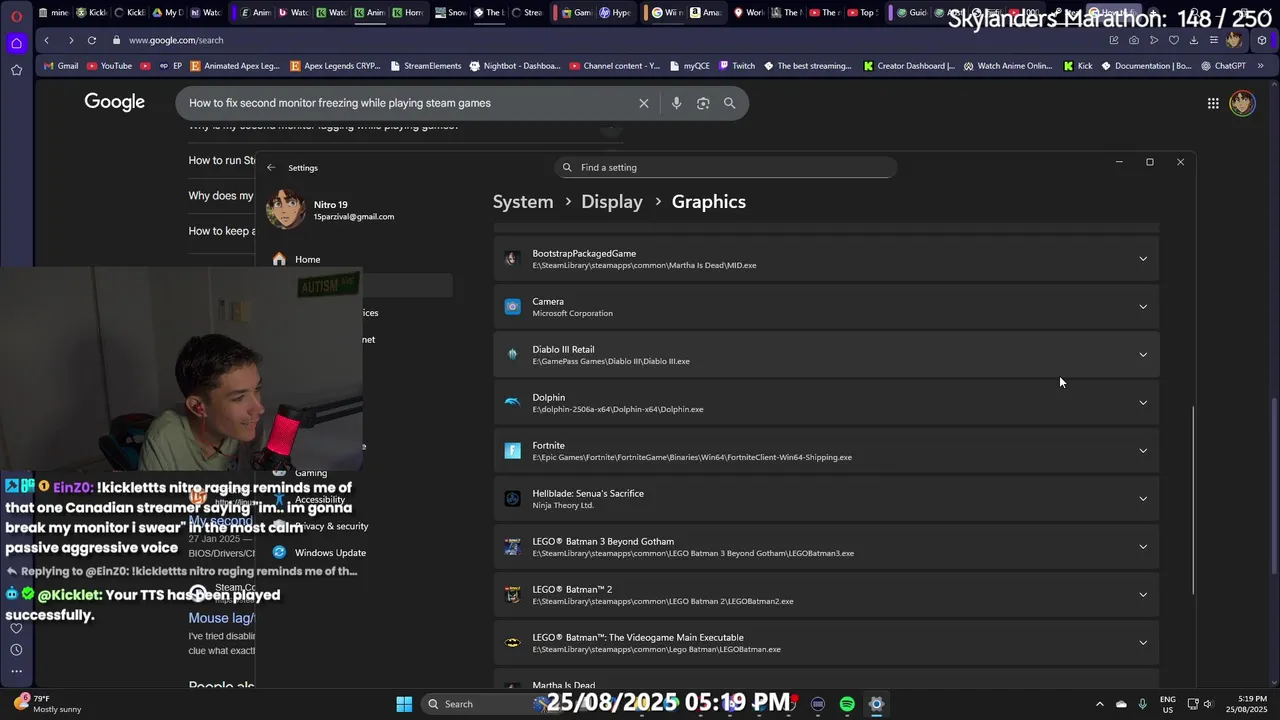Screen dimensions: 1280x720
Task: Expand LEGO Batman Videogame Main Executable options
Action: [1143, 643]
